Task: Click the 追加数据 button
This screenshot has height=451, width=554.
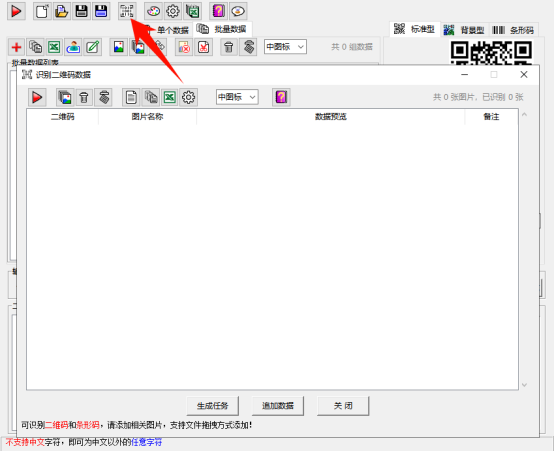Action: (x=278, y=406)
